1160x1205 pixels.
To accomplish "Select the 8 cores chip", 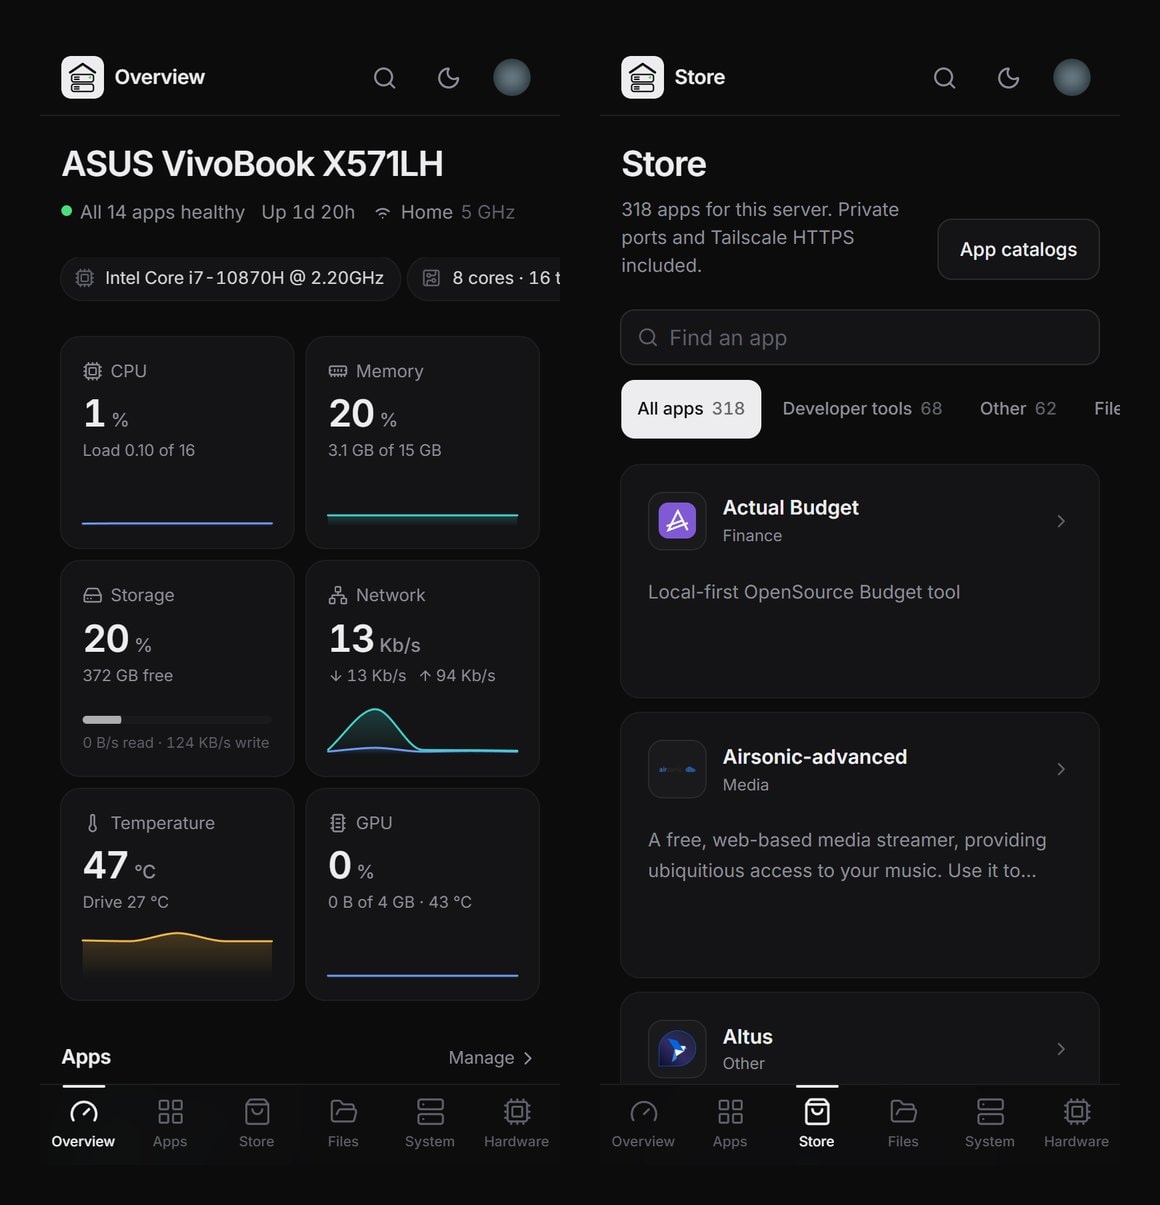I will [x=484, y=278].
